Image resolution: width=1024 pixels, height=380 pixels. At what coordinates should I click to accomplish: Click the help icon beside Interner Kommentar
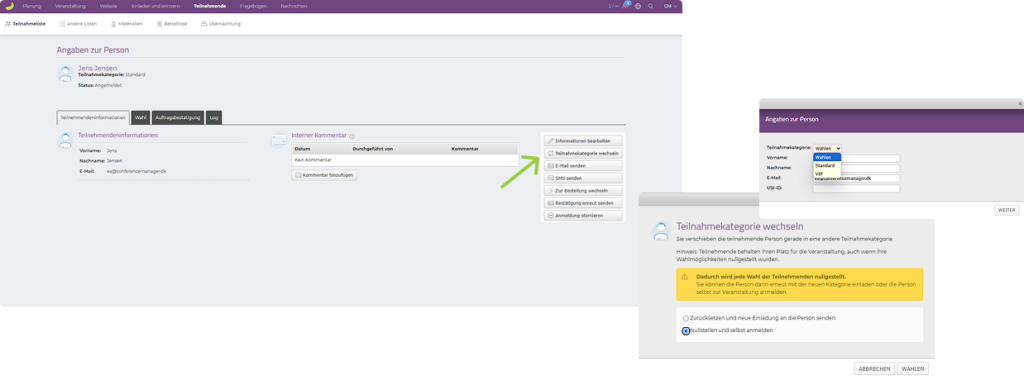(x=352, y=136)
